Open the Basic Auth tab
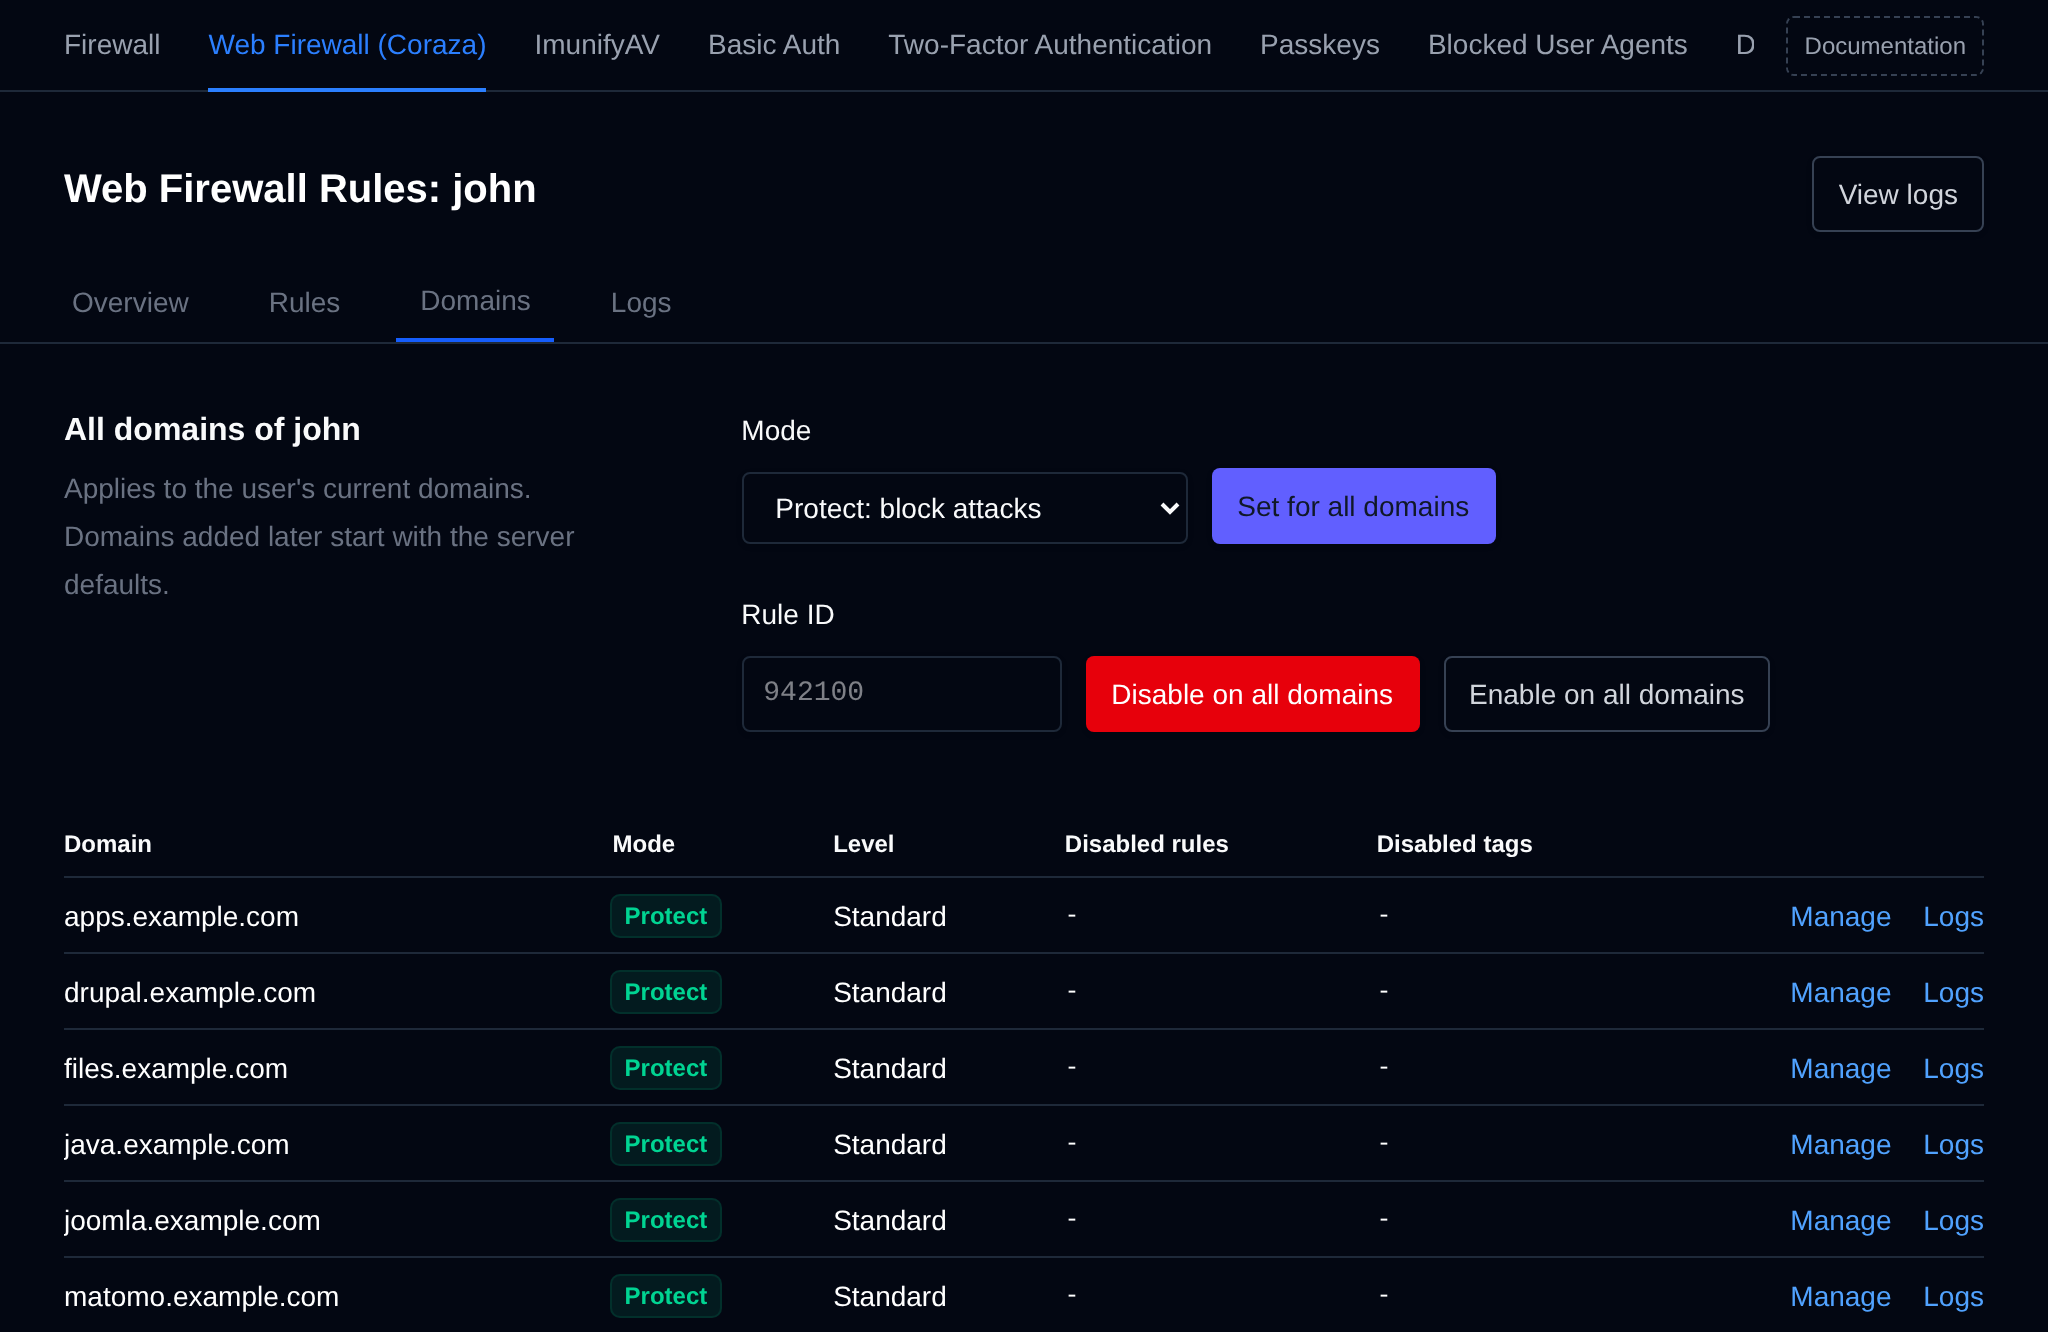 point(774,45)
